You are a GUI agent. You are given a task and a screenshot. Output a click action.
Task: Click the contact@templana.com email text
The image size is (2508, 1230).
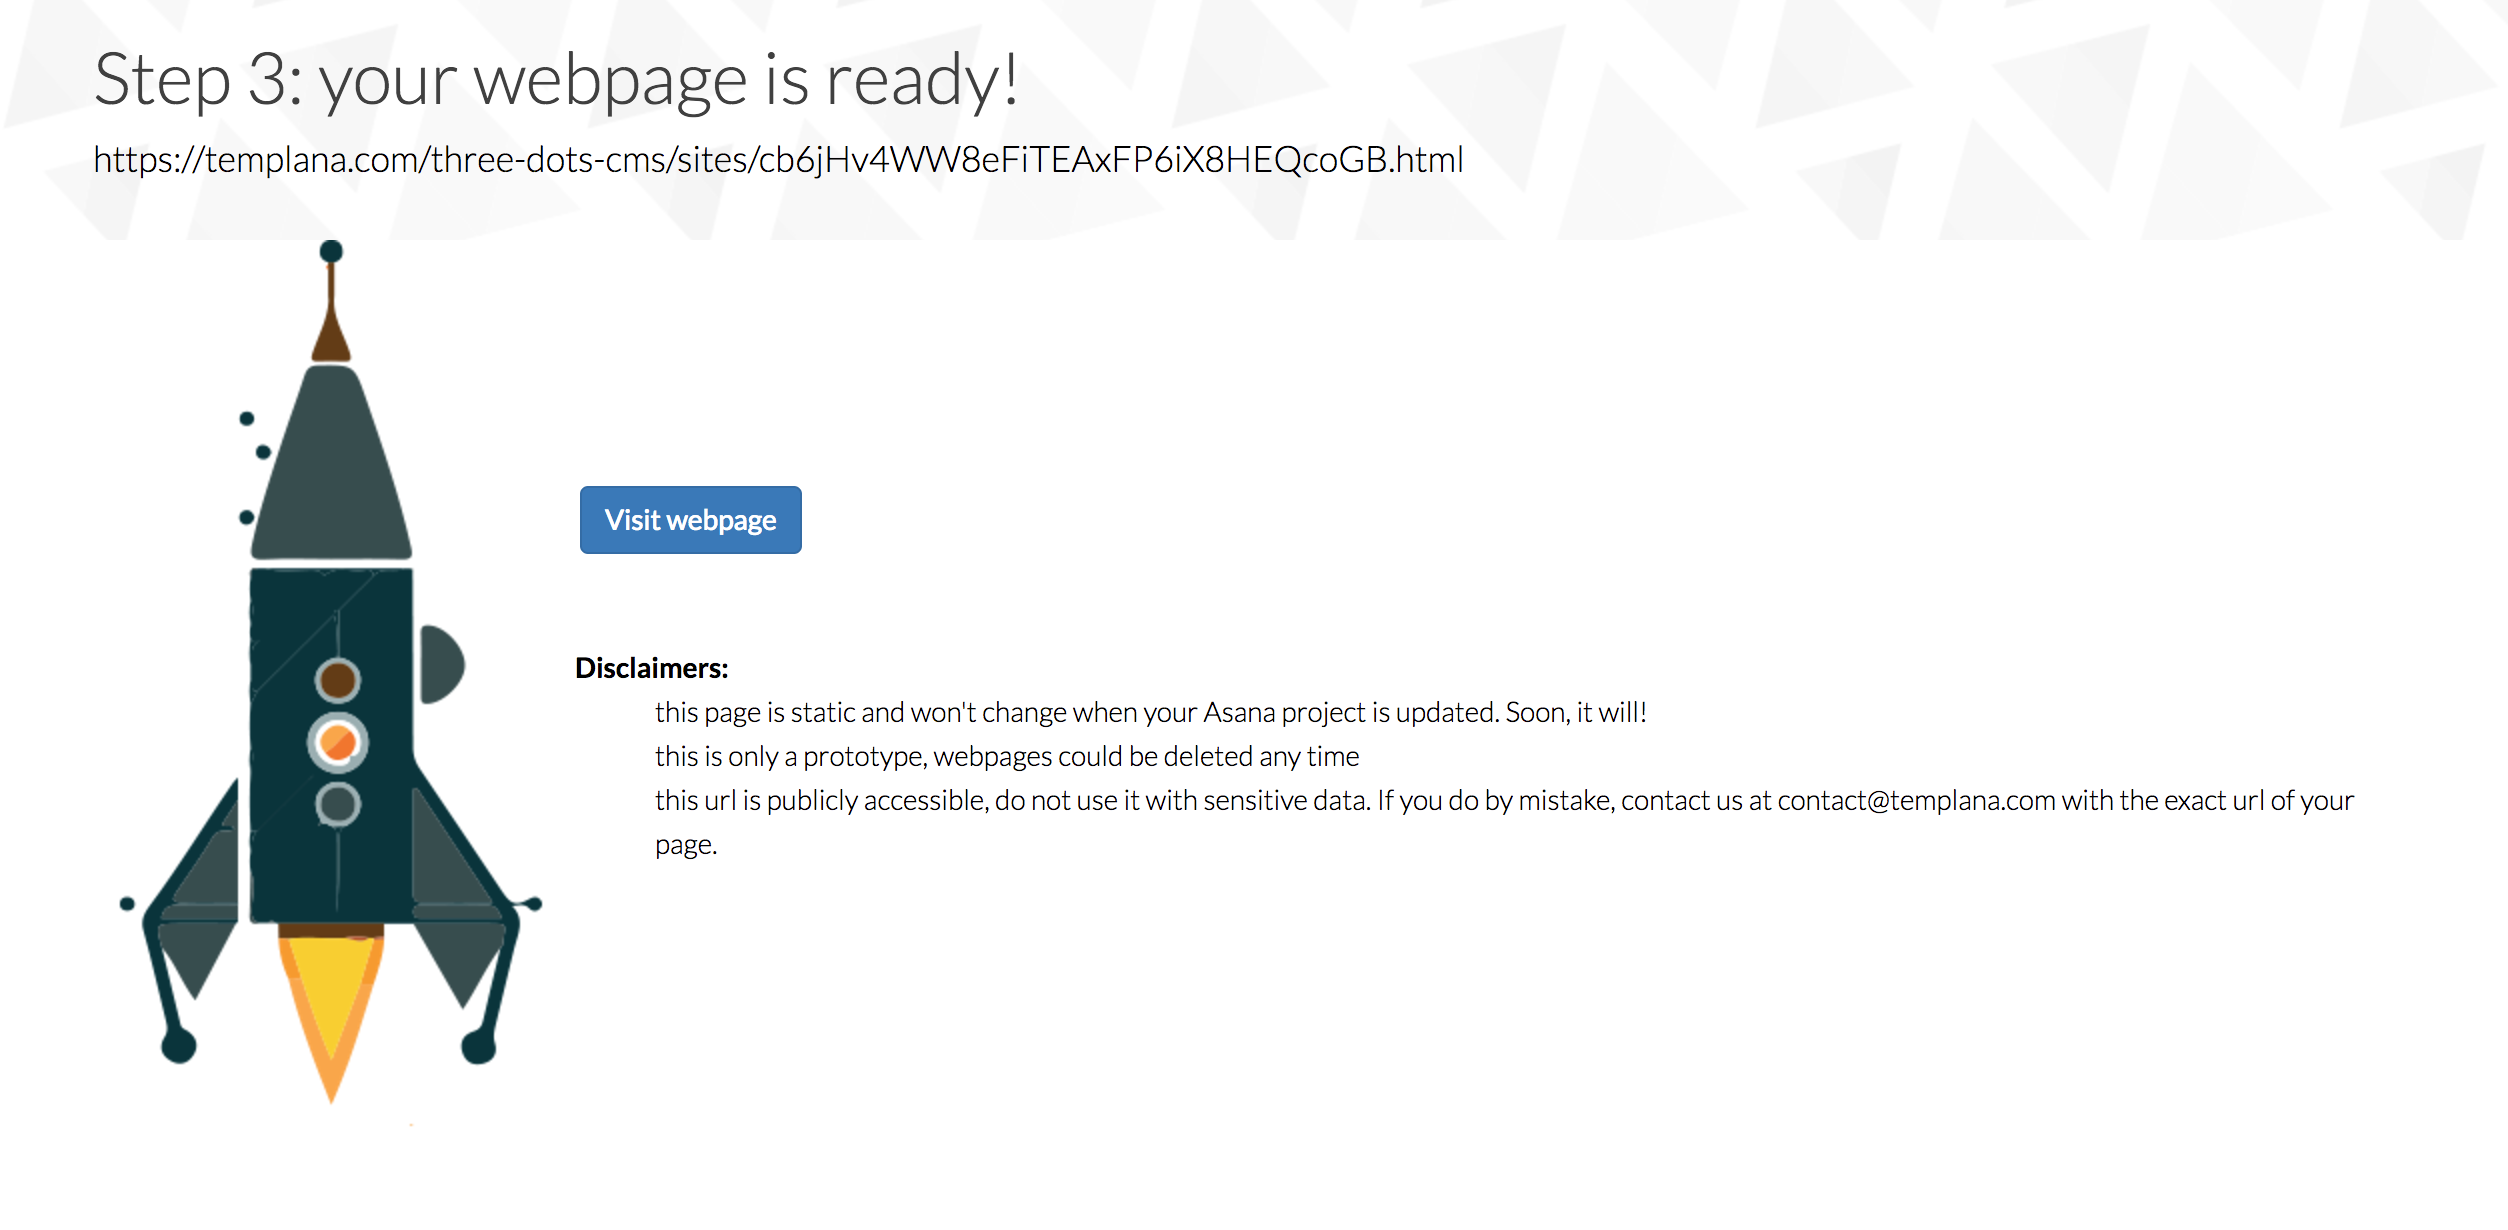point(1916,801)
